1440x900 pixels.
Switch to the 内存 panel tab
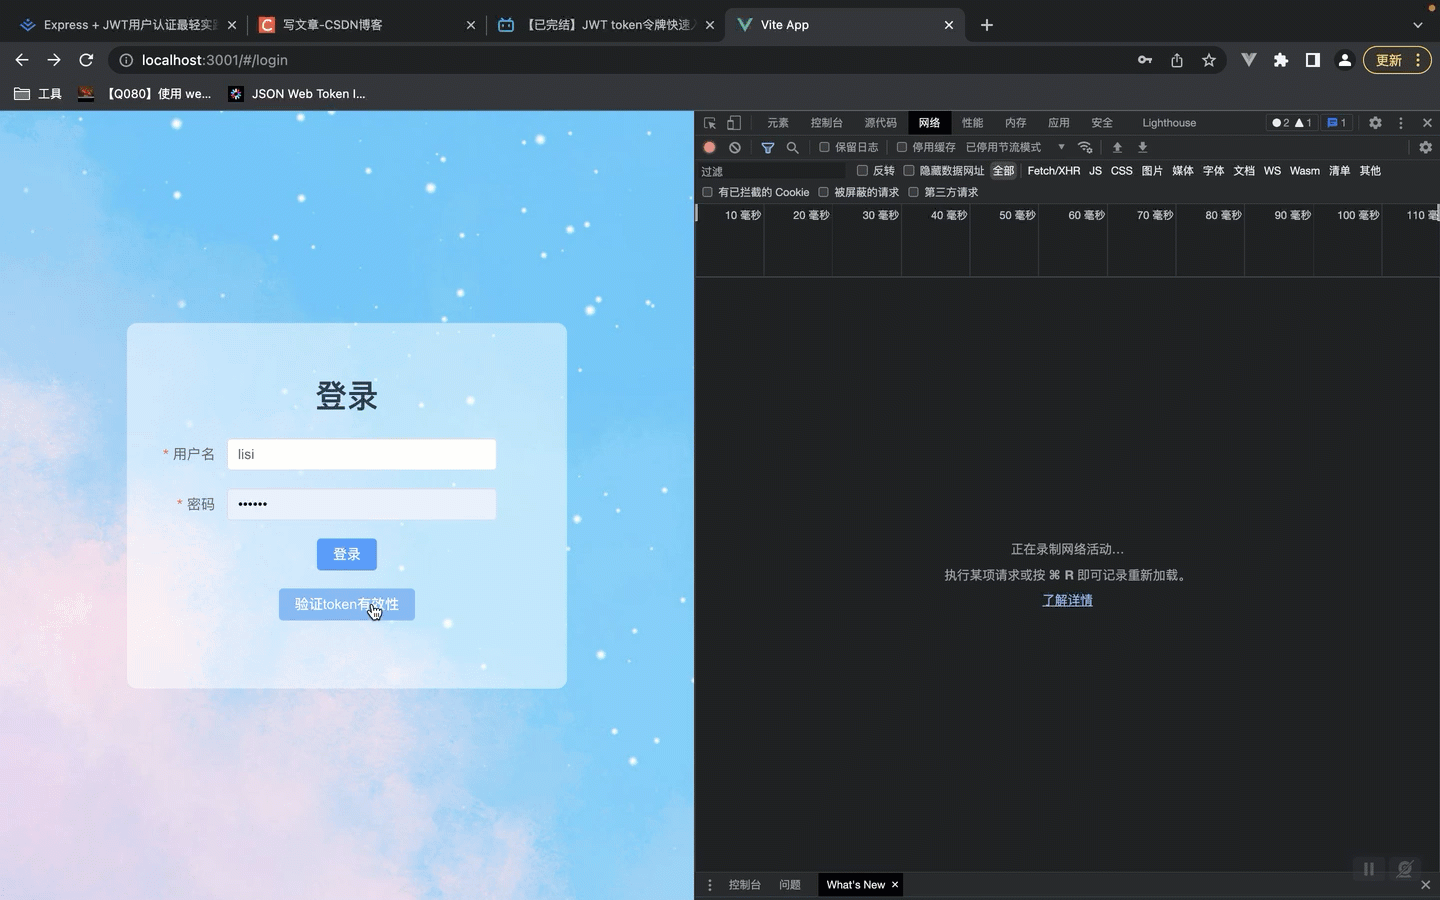(x=1016, y=123)
